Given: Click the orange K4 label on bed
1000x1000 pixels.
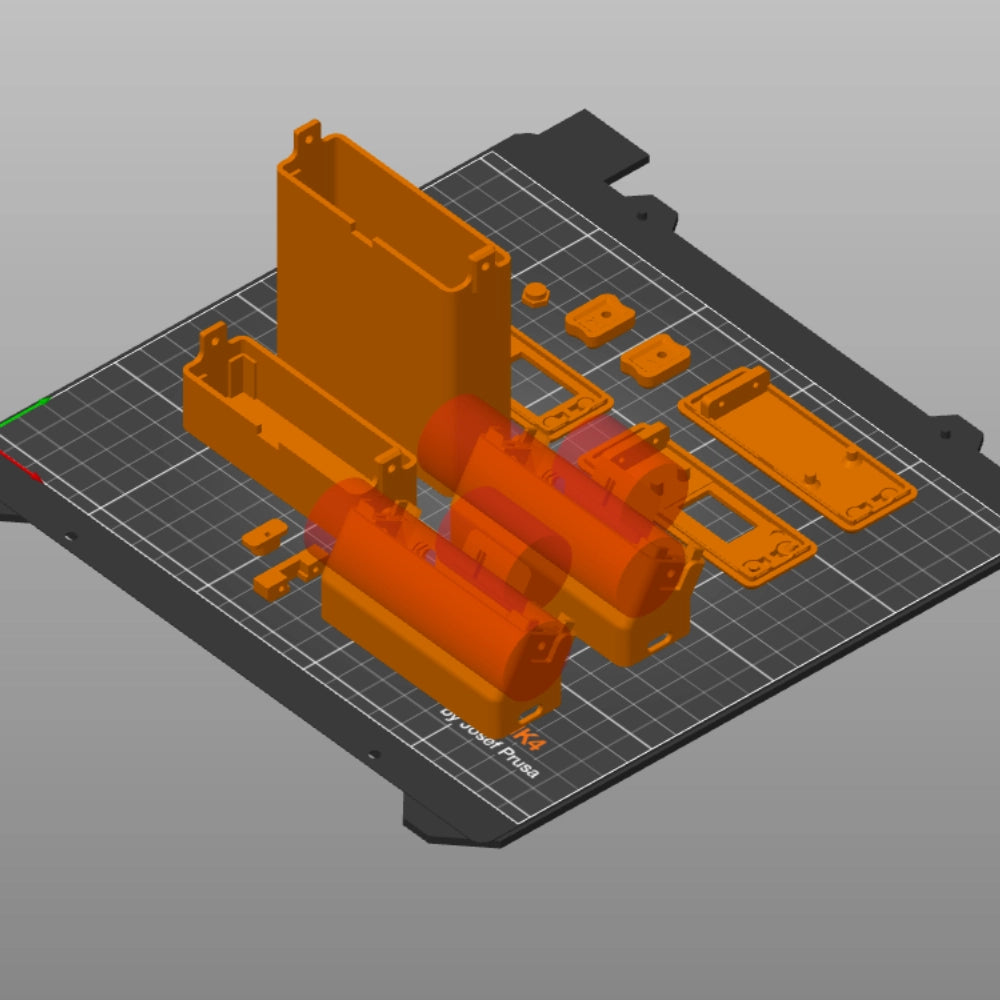Looking at the screenshot, I should click(x=530, y=740).
